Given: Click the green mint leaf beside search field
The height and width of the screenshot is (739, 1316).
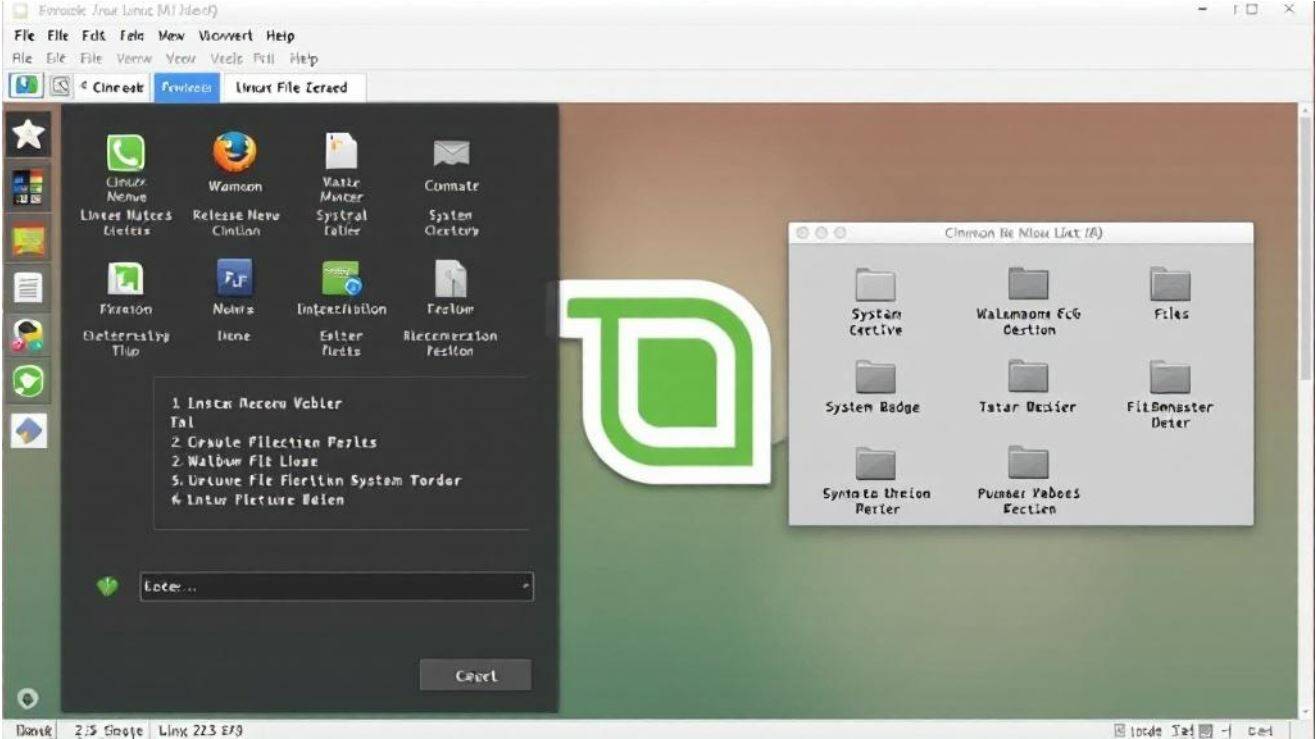Looking at the screenshot, I should pos(107,587).
